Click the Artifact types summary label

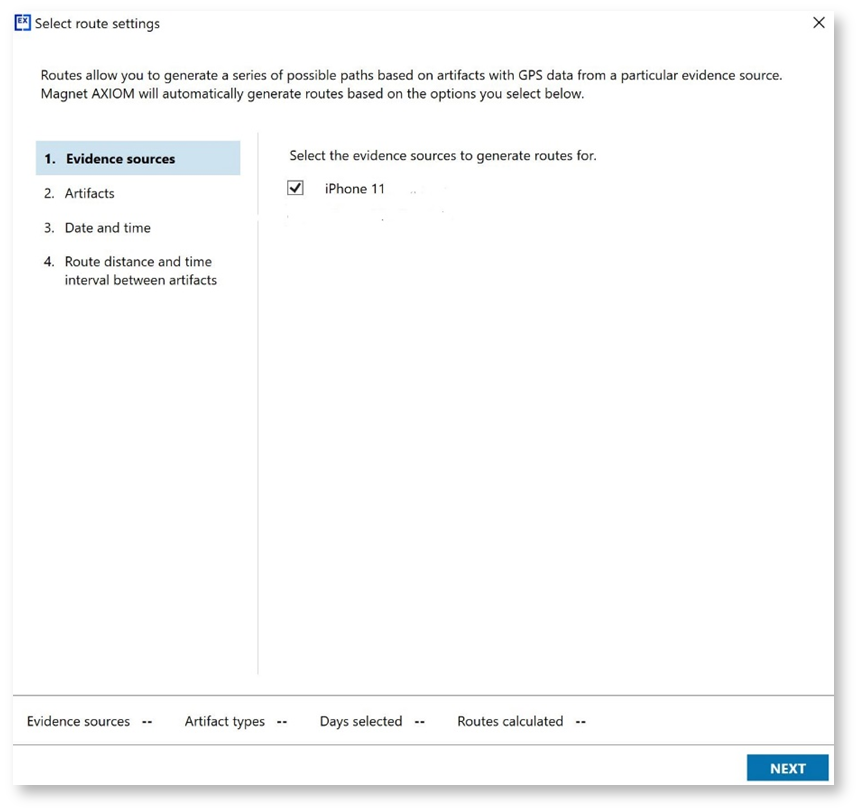coord(225,721)
